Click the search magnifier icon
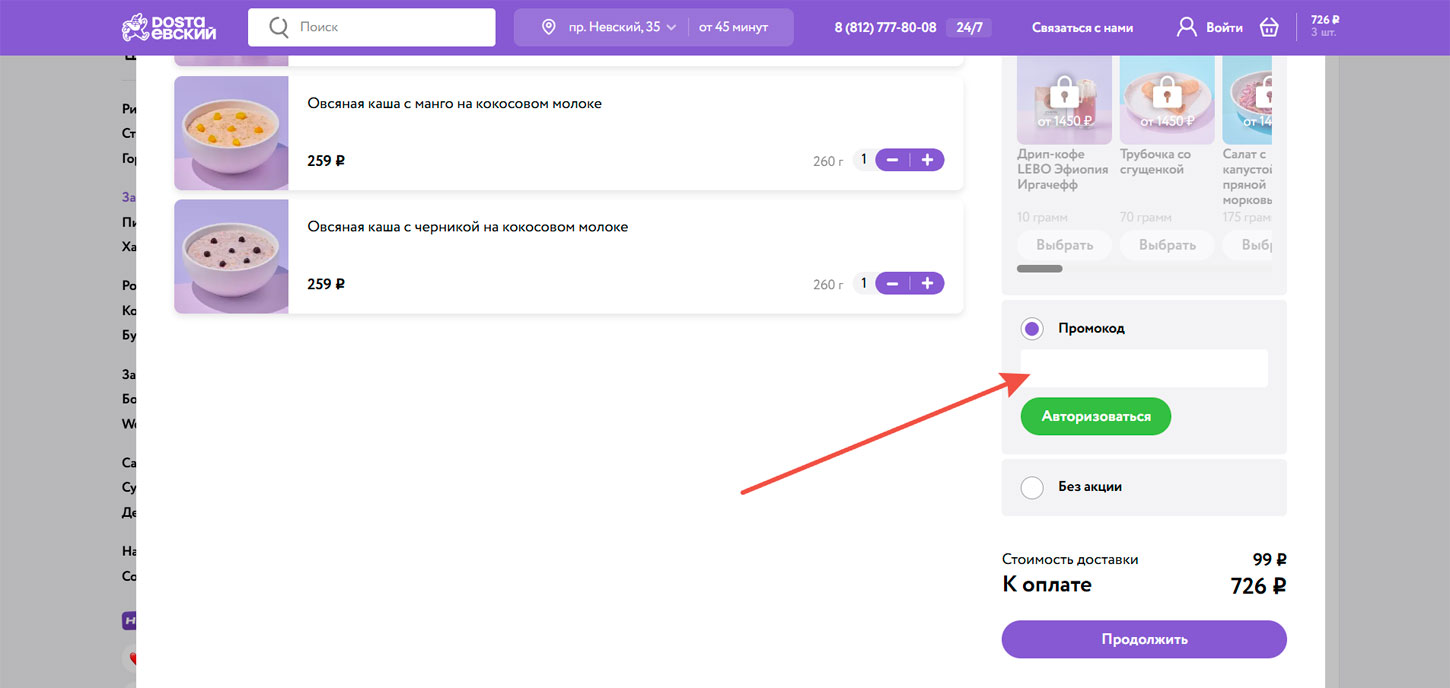 (x=280, y=27)
